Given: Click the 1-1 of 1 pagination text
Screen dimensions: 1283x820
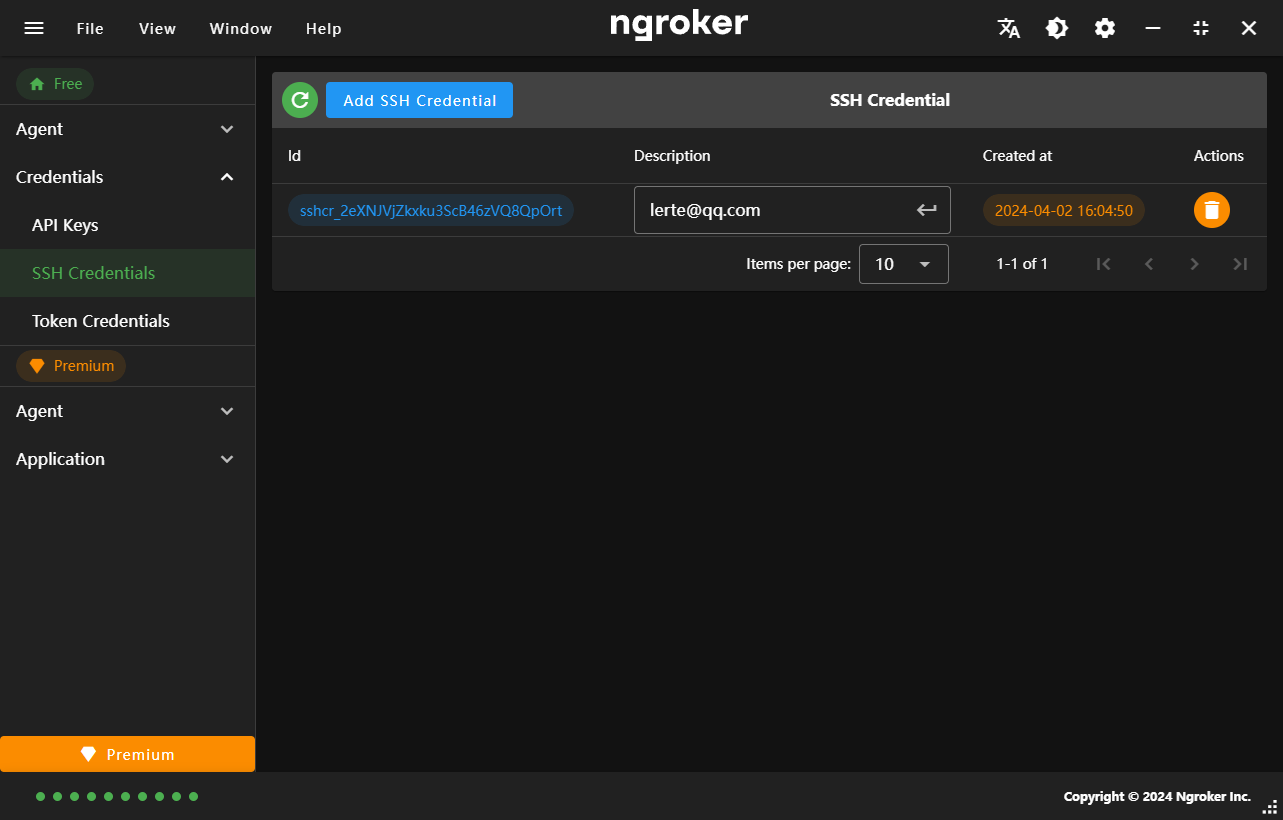Looking at the screenshot, I should coord(1022,264).
